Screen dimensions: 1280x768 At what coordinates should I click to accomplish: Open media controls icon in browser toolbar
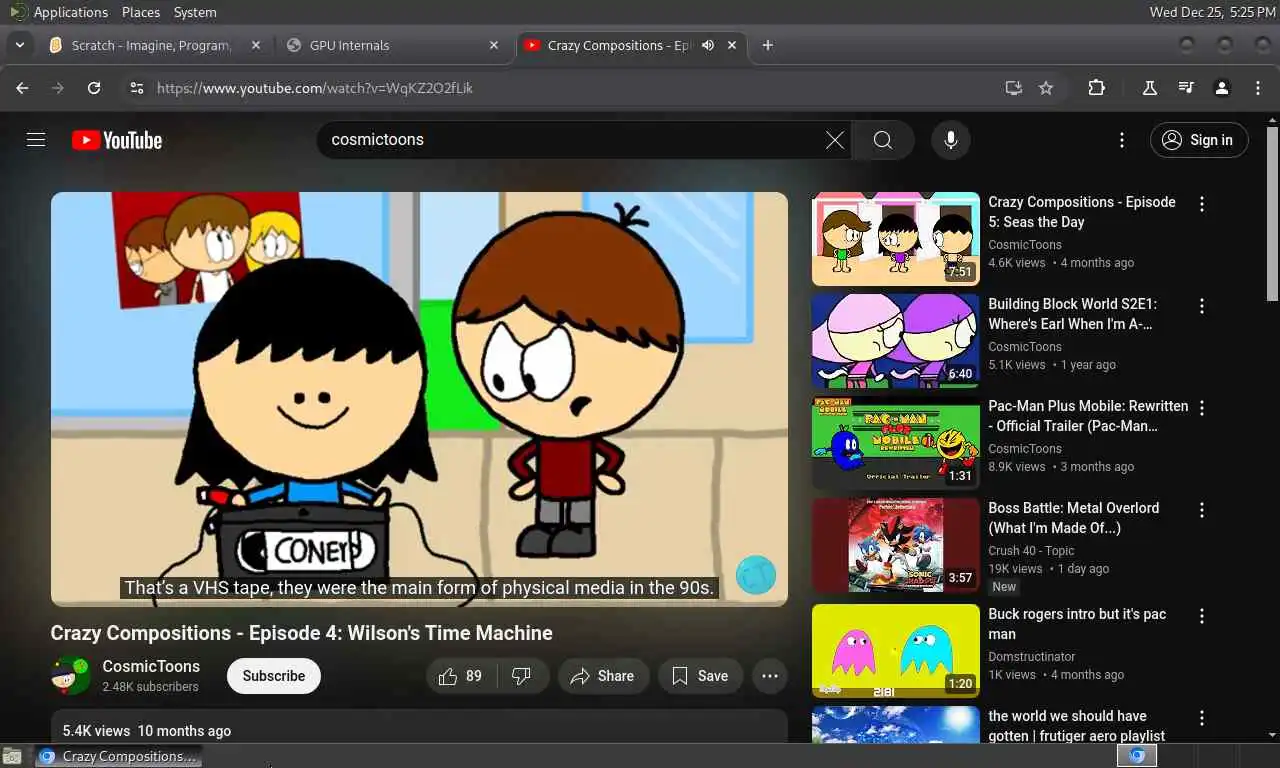(1186, 88)
